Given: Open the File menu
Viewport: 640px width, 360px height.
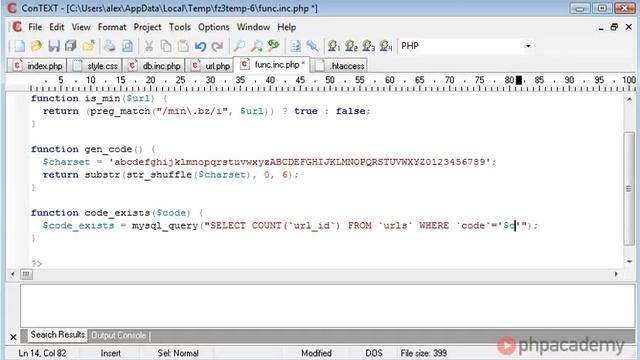Looking at the screenshot, I should [x=35, y=27].
